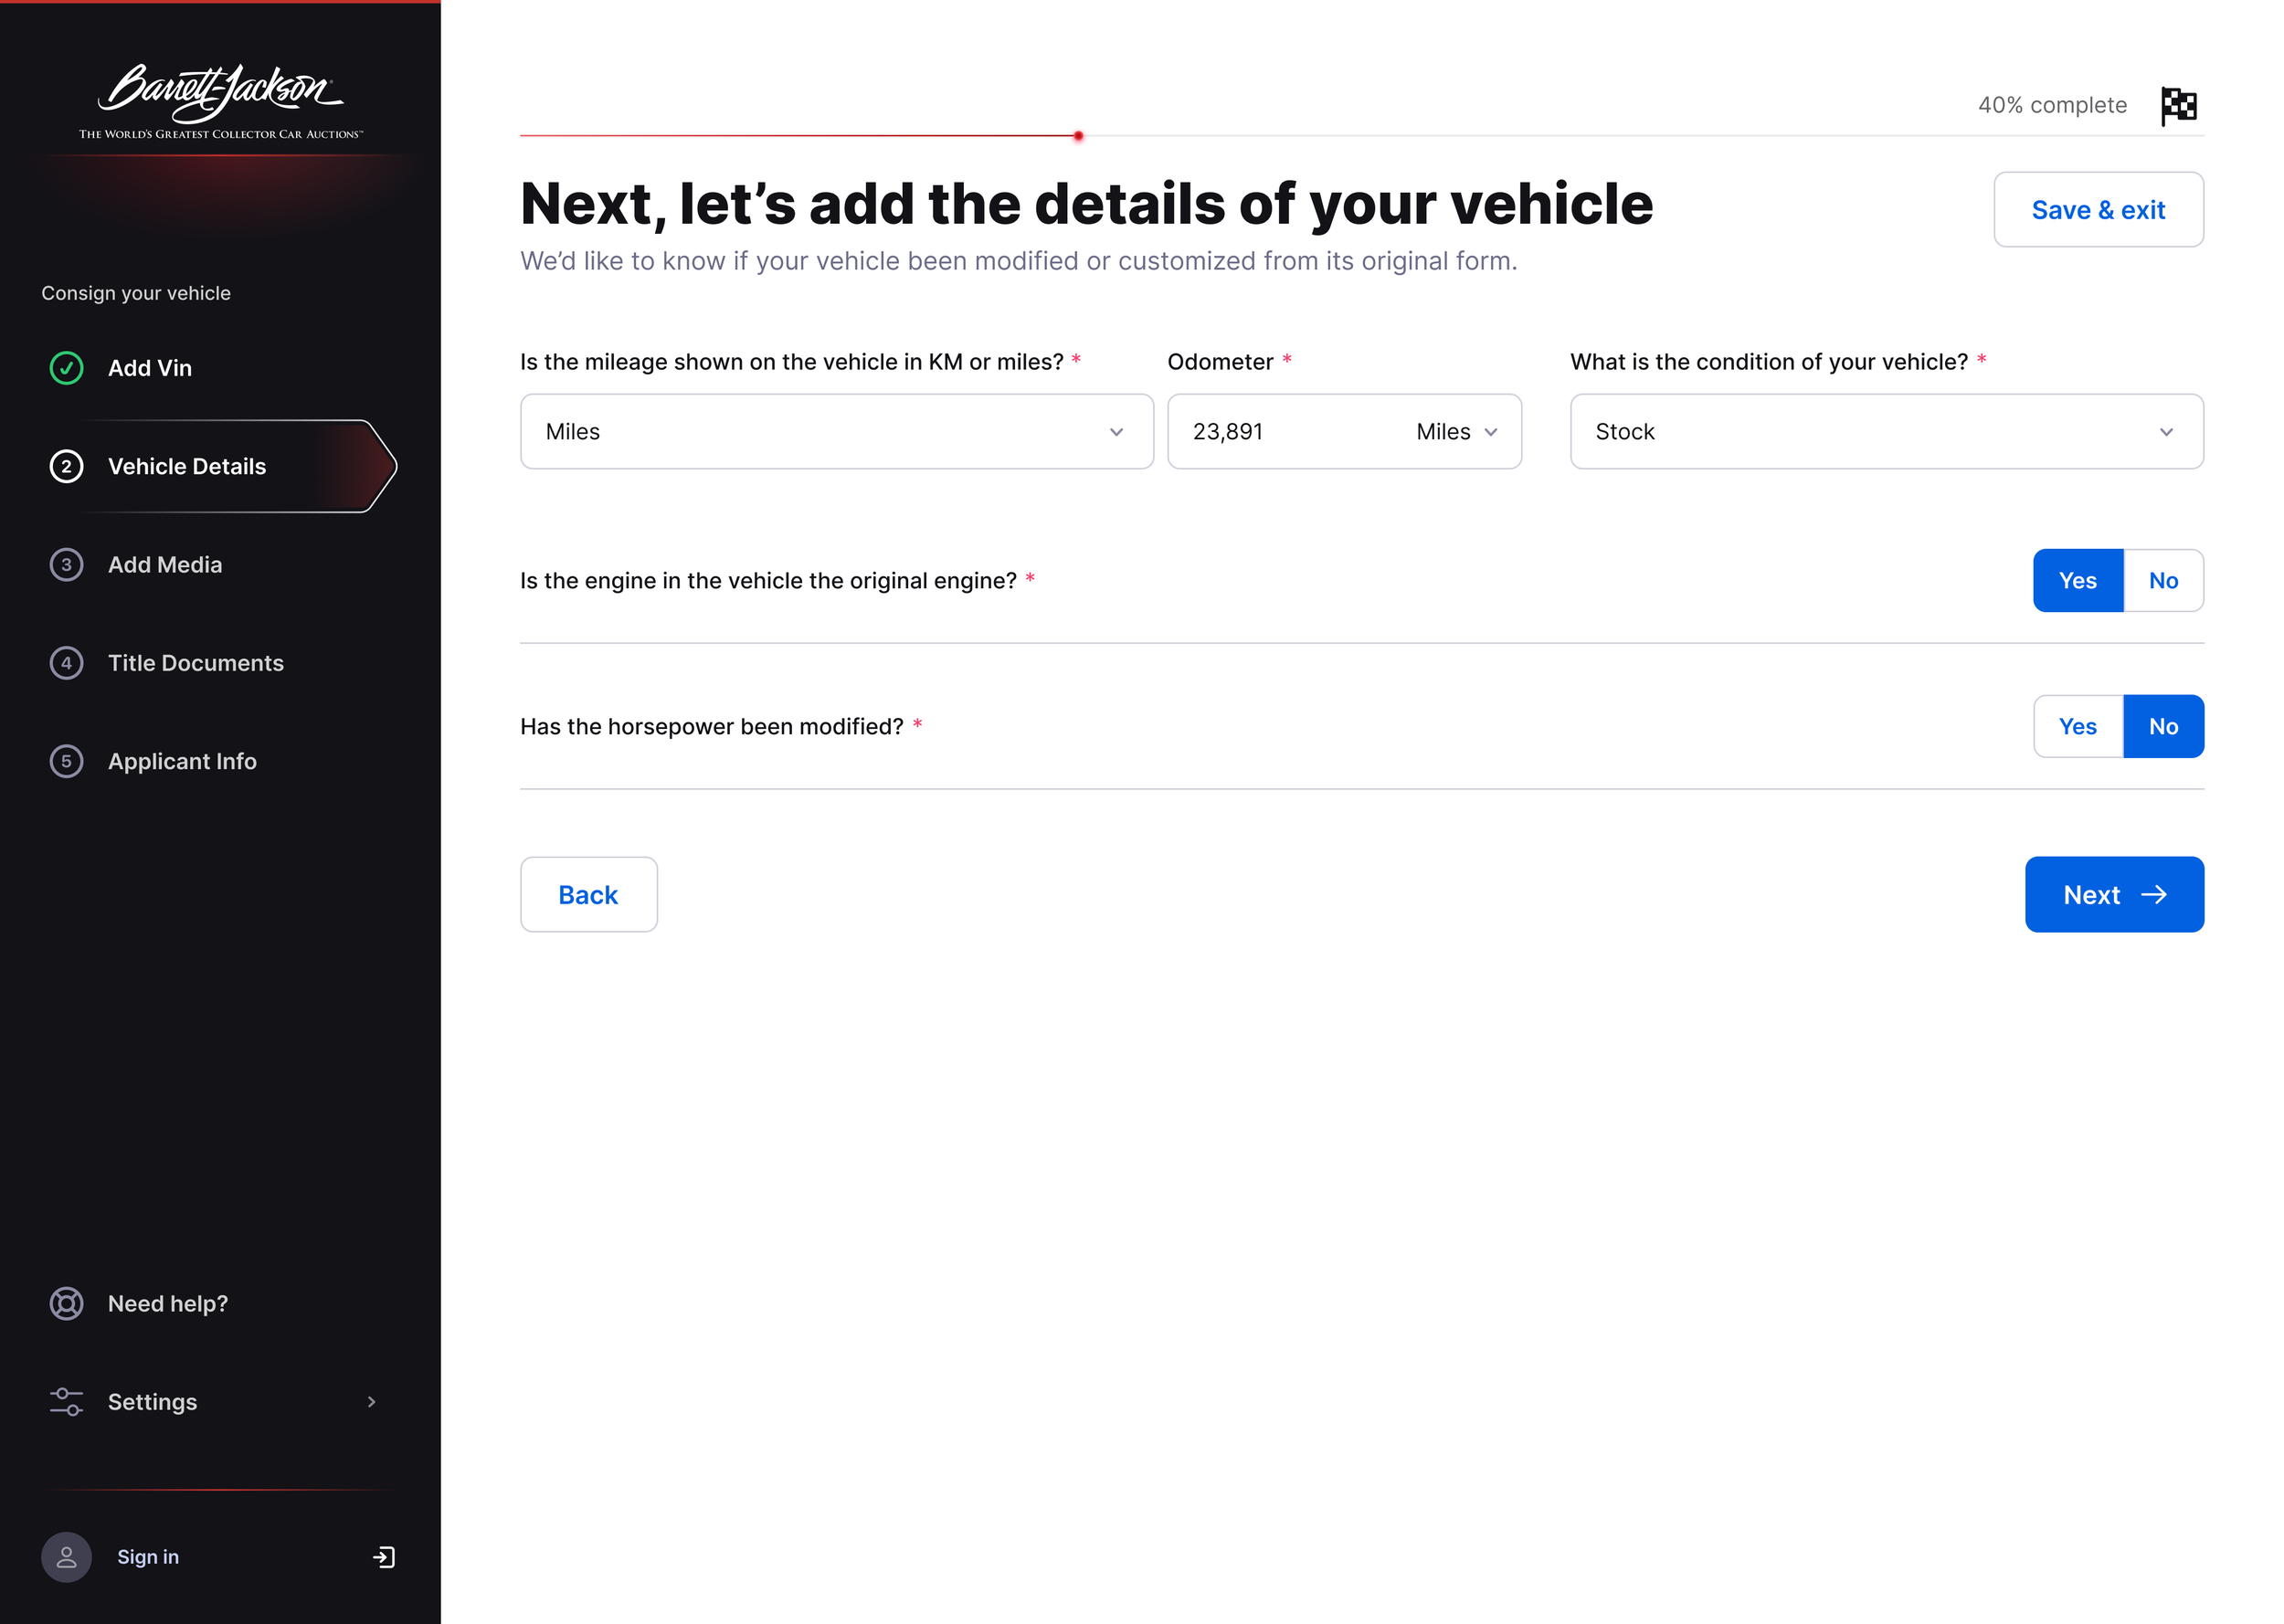Select Yes for original engine
The height and width of the screenshot is (1624, 2284).
pos(2077,580)
